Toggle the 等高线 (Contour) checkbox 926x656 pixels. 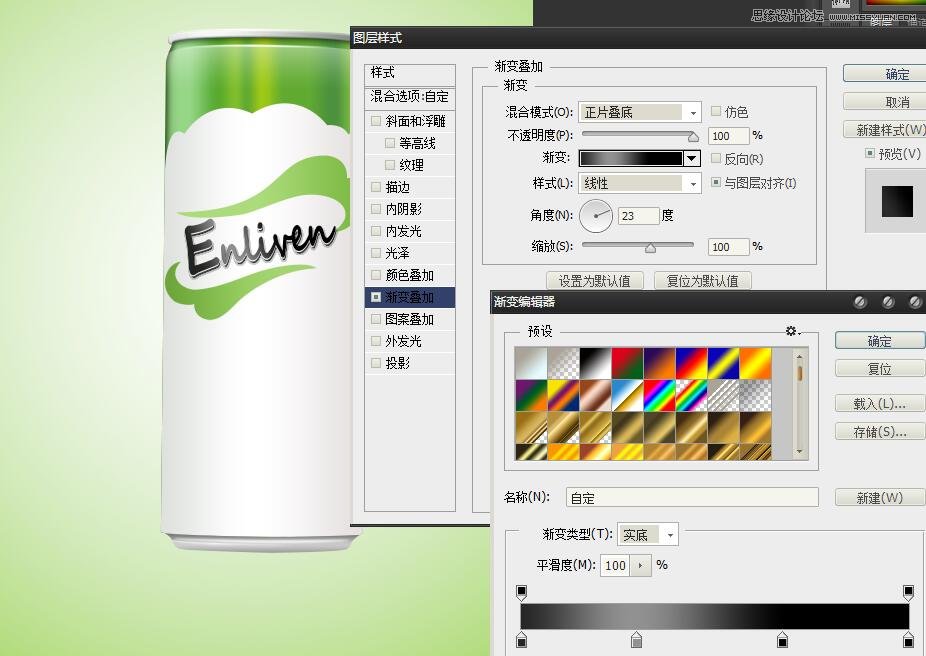coord(390,143)
